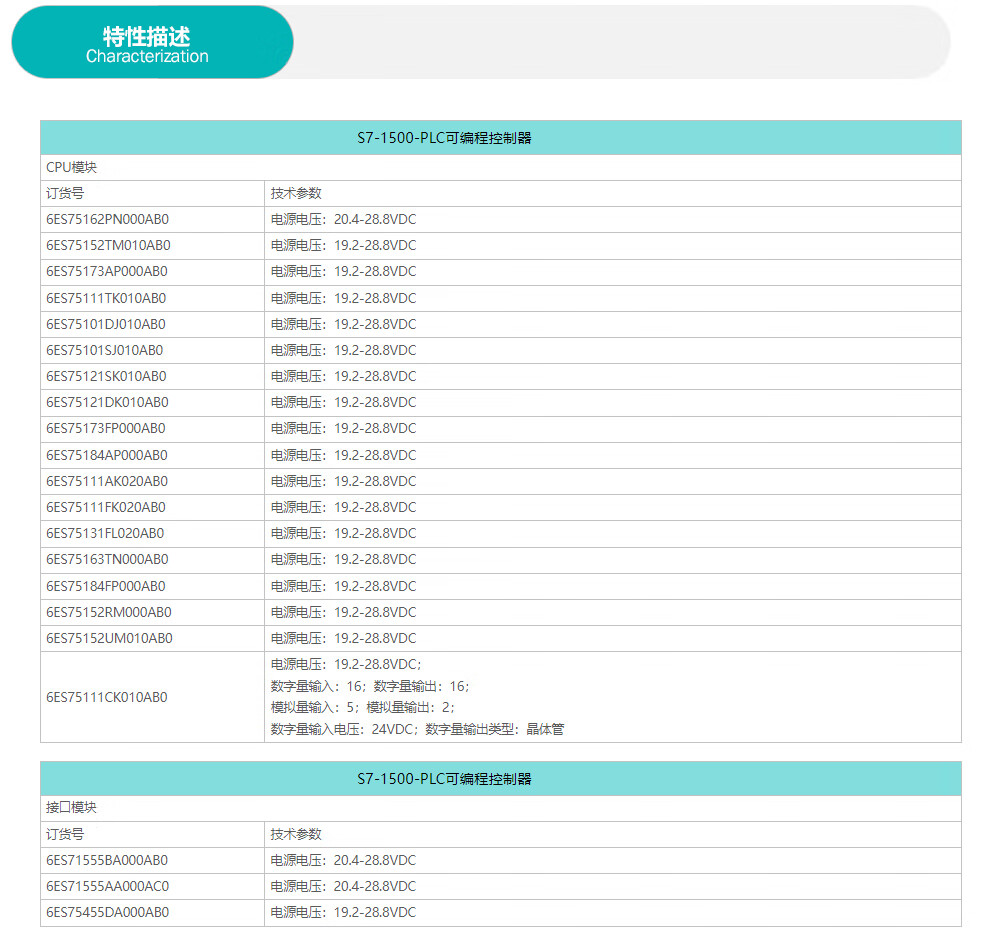Select order number 6ES75111TK010AB0
Screen dimensions: 990x942
tap(106, 298)
